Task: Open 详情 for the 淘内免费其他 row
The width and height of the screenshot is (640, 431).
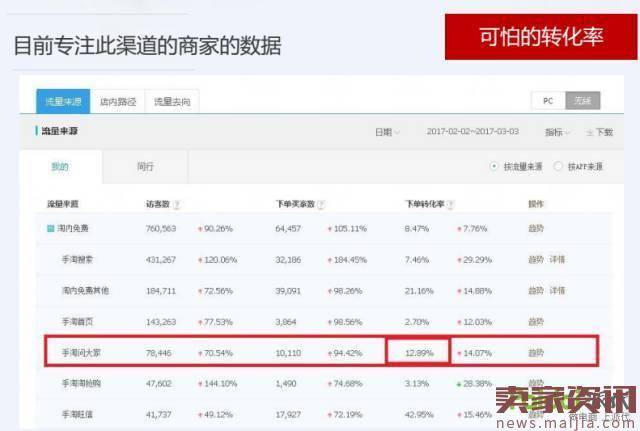Action: click(x=557, y=291)
